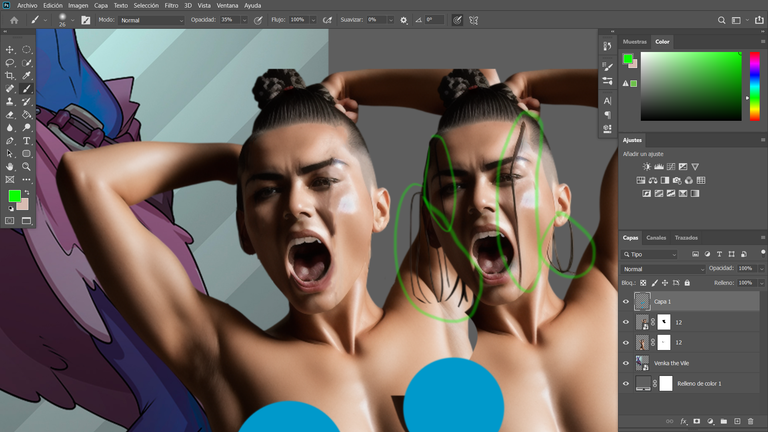Open the Modo blend mode dropdown in options bar

(x=151, y=20)
